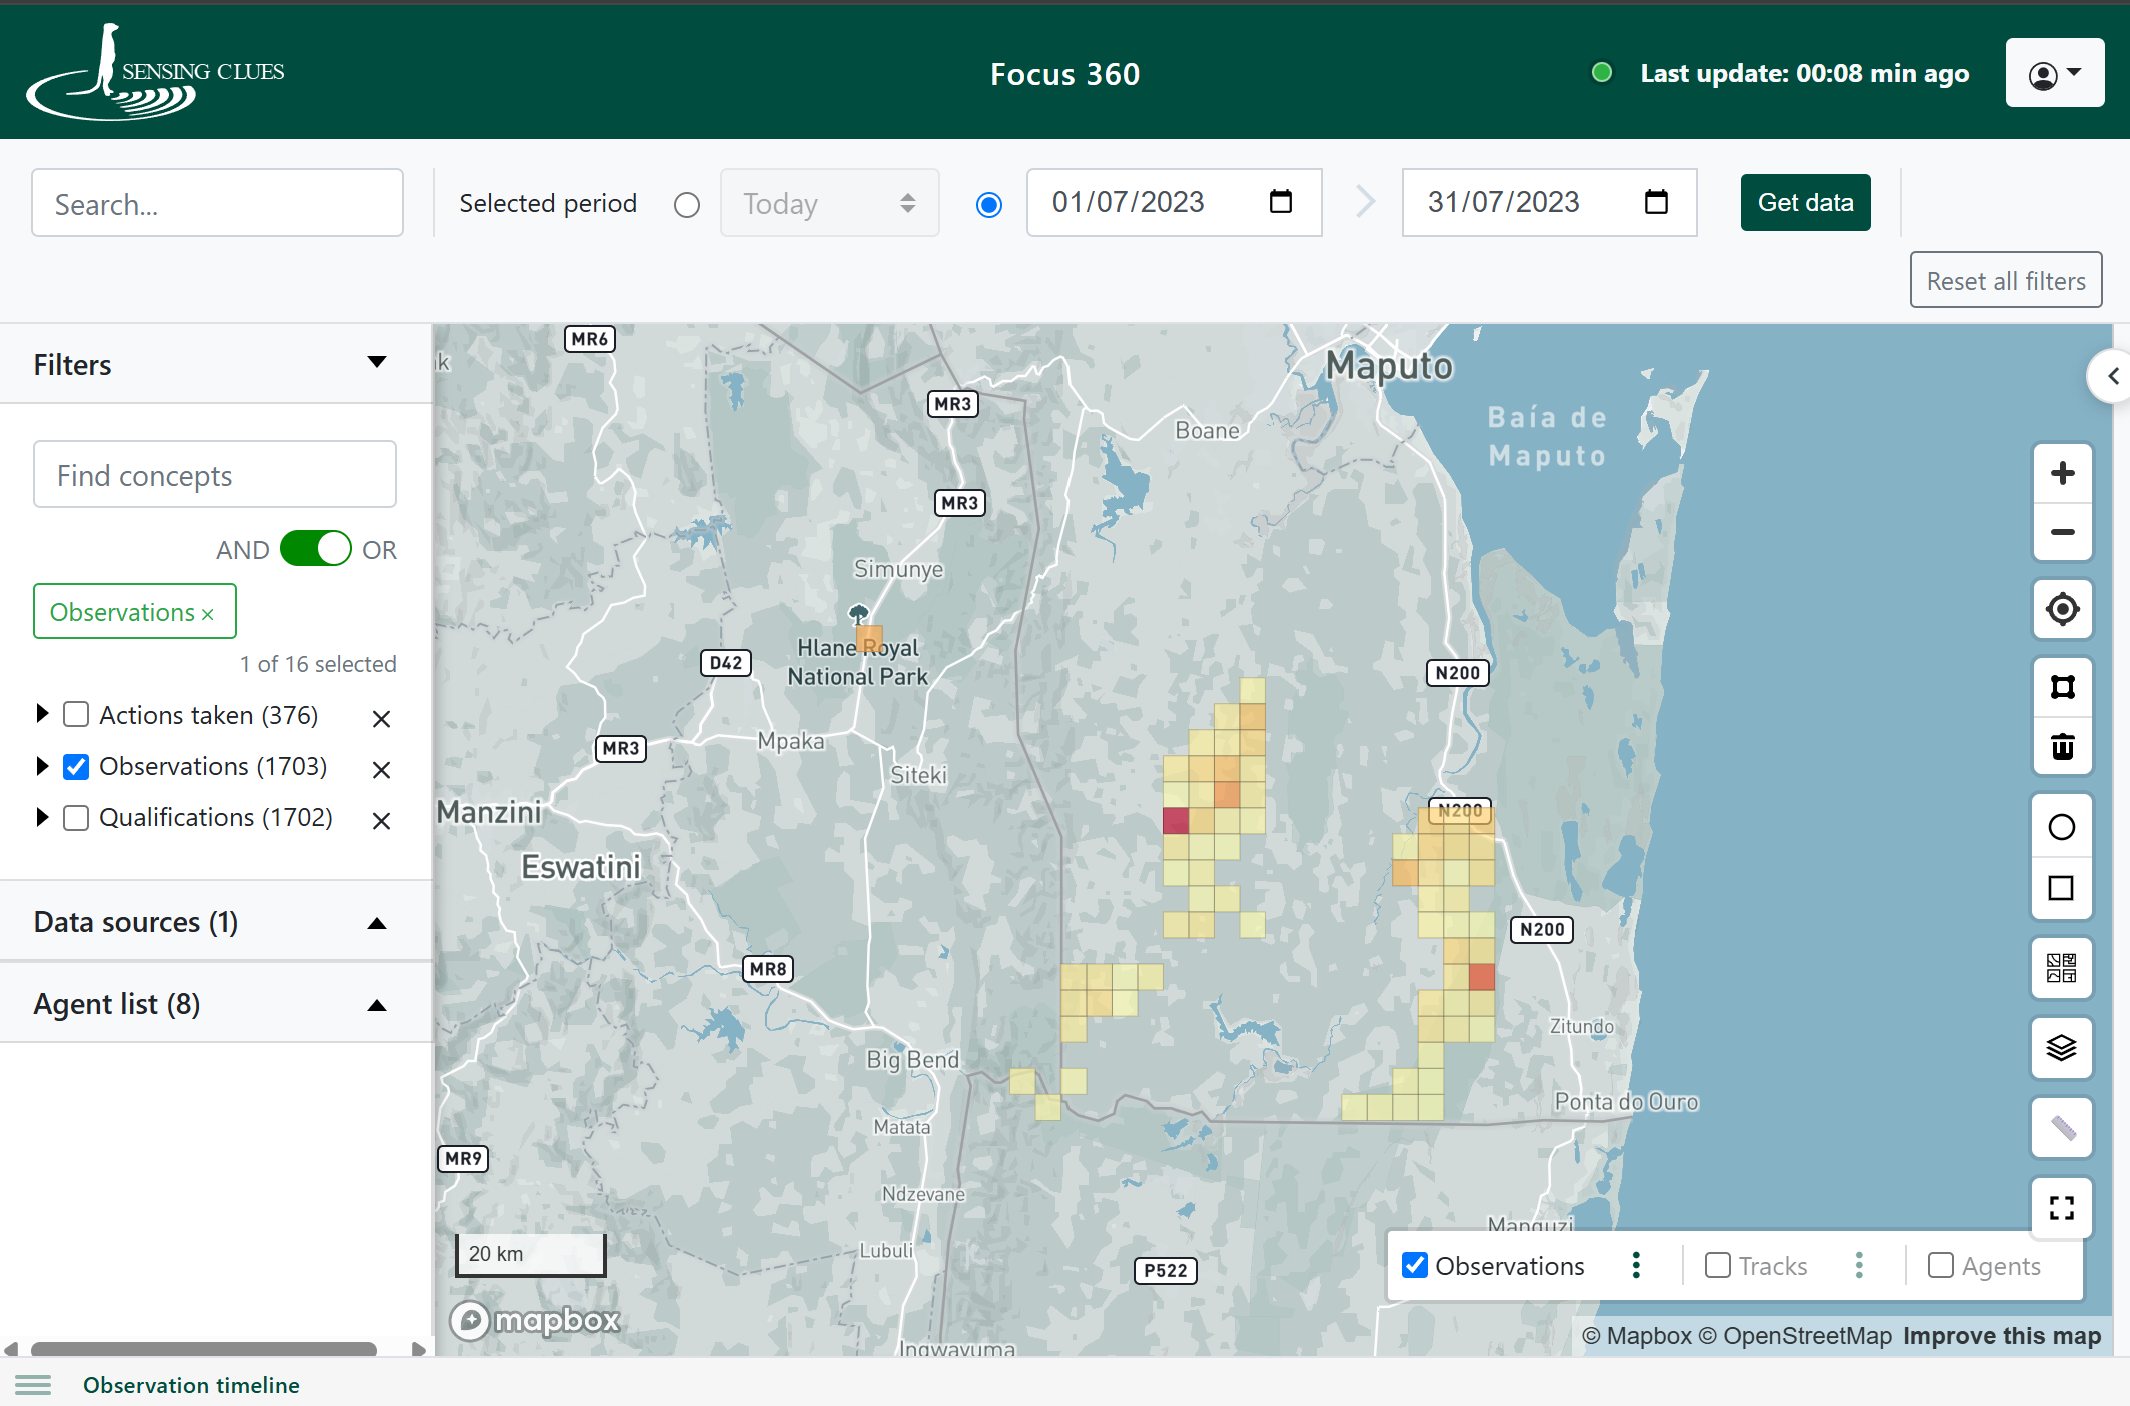This screenshot has width=2130, height=1406.
Task: Click the orange-red heatmap cell near N200
Action: pyautogui.click(x=1482, y=976)
